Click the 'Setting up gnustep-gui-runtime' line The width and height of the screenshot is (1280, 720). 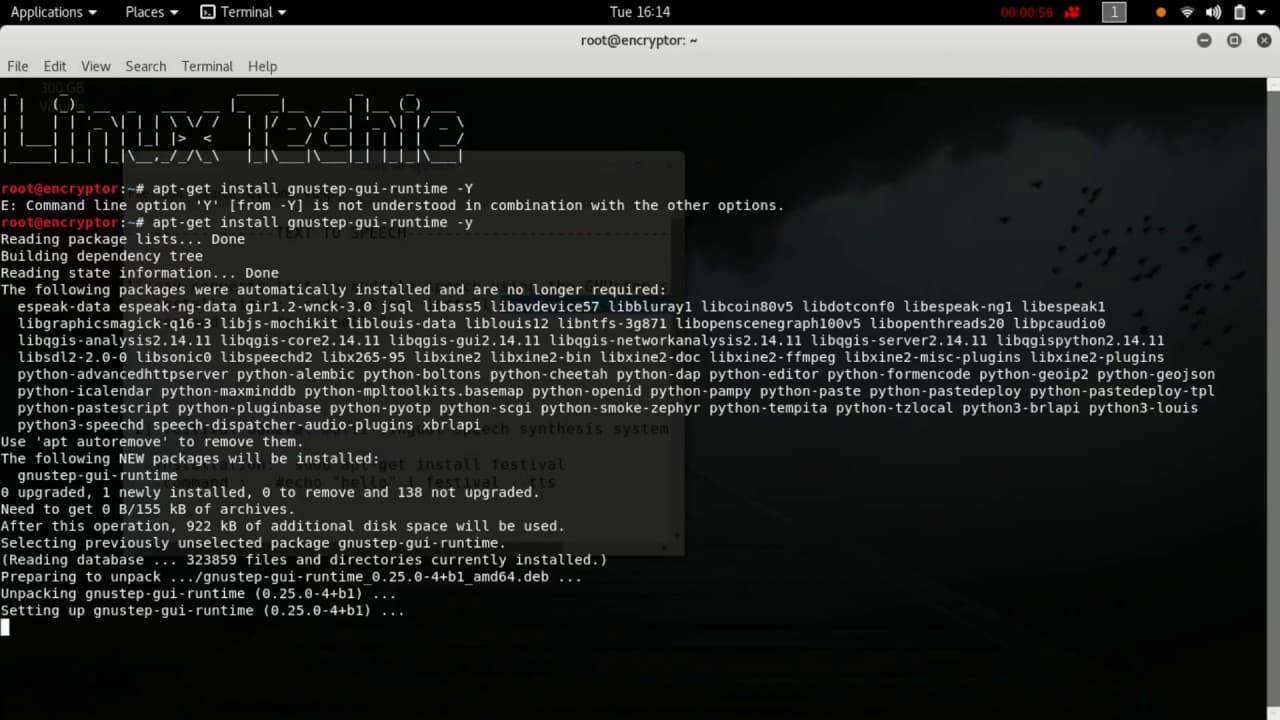(x=203, y=611)
